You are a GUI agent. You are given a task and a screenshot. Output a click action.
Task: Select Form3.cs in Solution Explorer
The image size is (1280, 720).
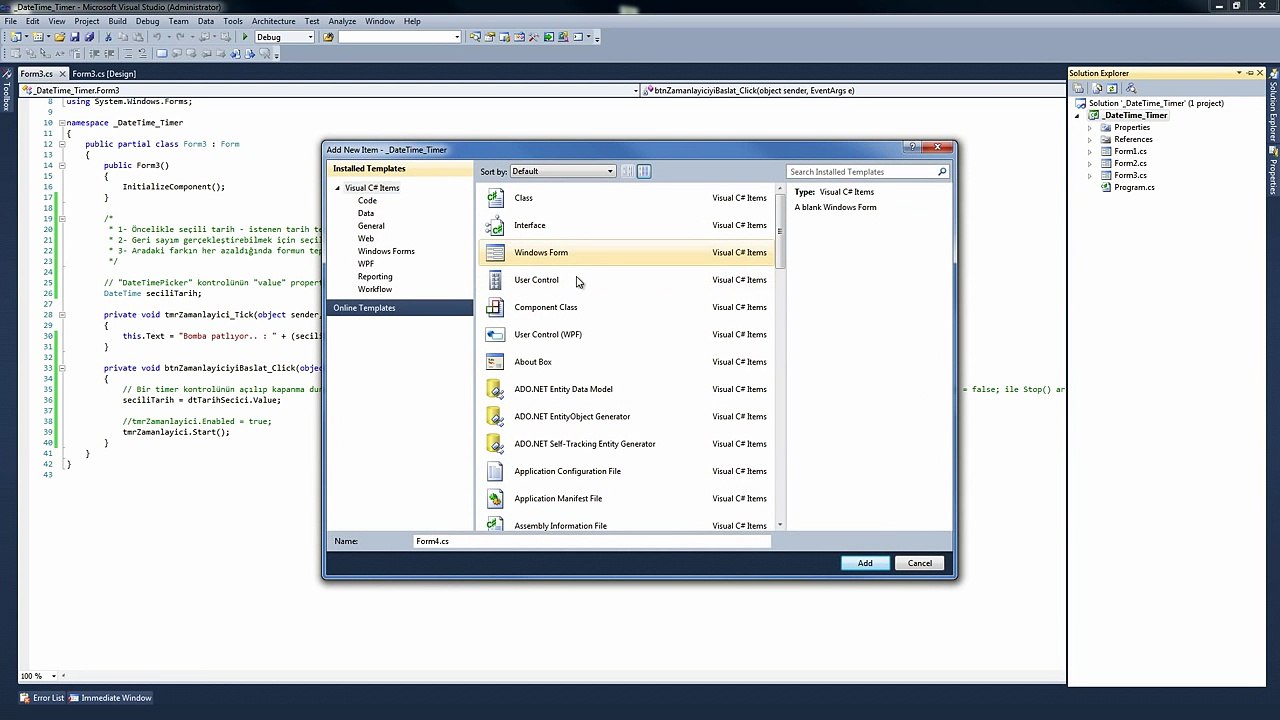click(1130, 176)
